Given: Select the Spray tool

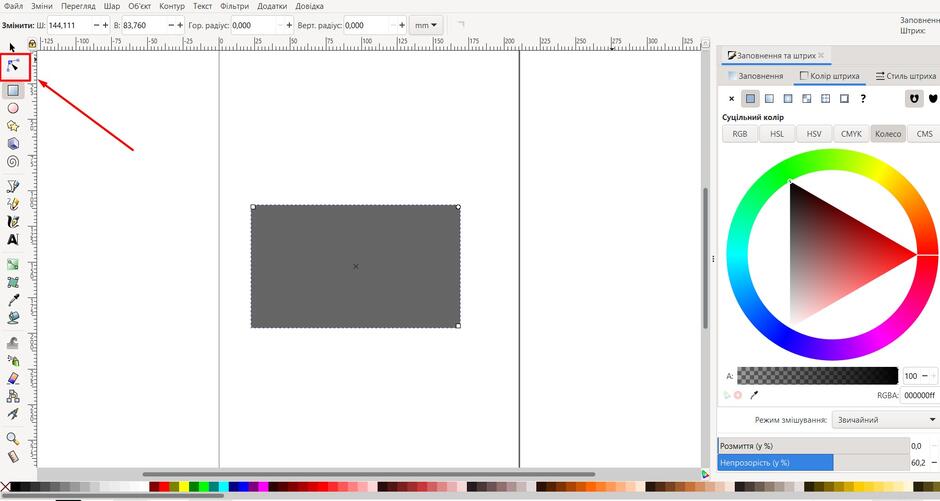Looking at the screenshot, I should pos(13,361).
